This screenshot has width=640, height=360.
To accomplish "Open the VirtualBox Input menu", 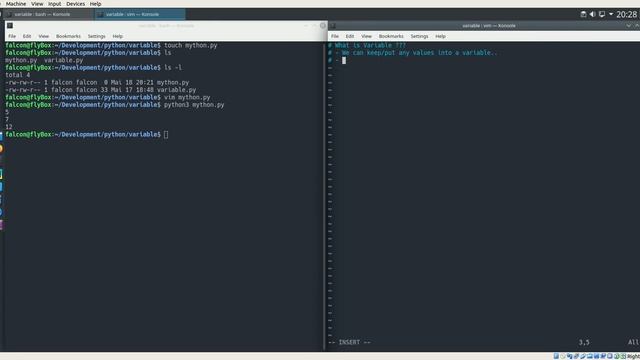I will click(x=55, y=4).
